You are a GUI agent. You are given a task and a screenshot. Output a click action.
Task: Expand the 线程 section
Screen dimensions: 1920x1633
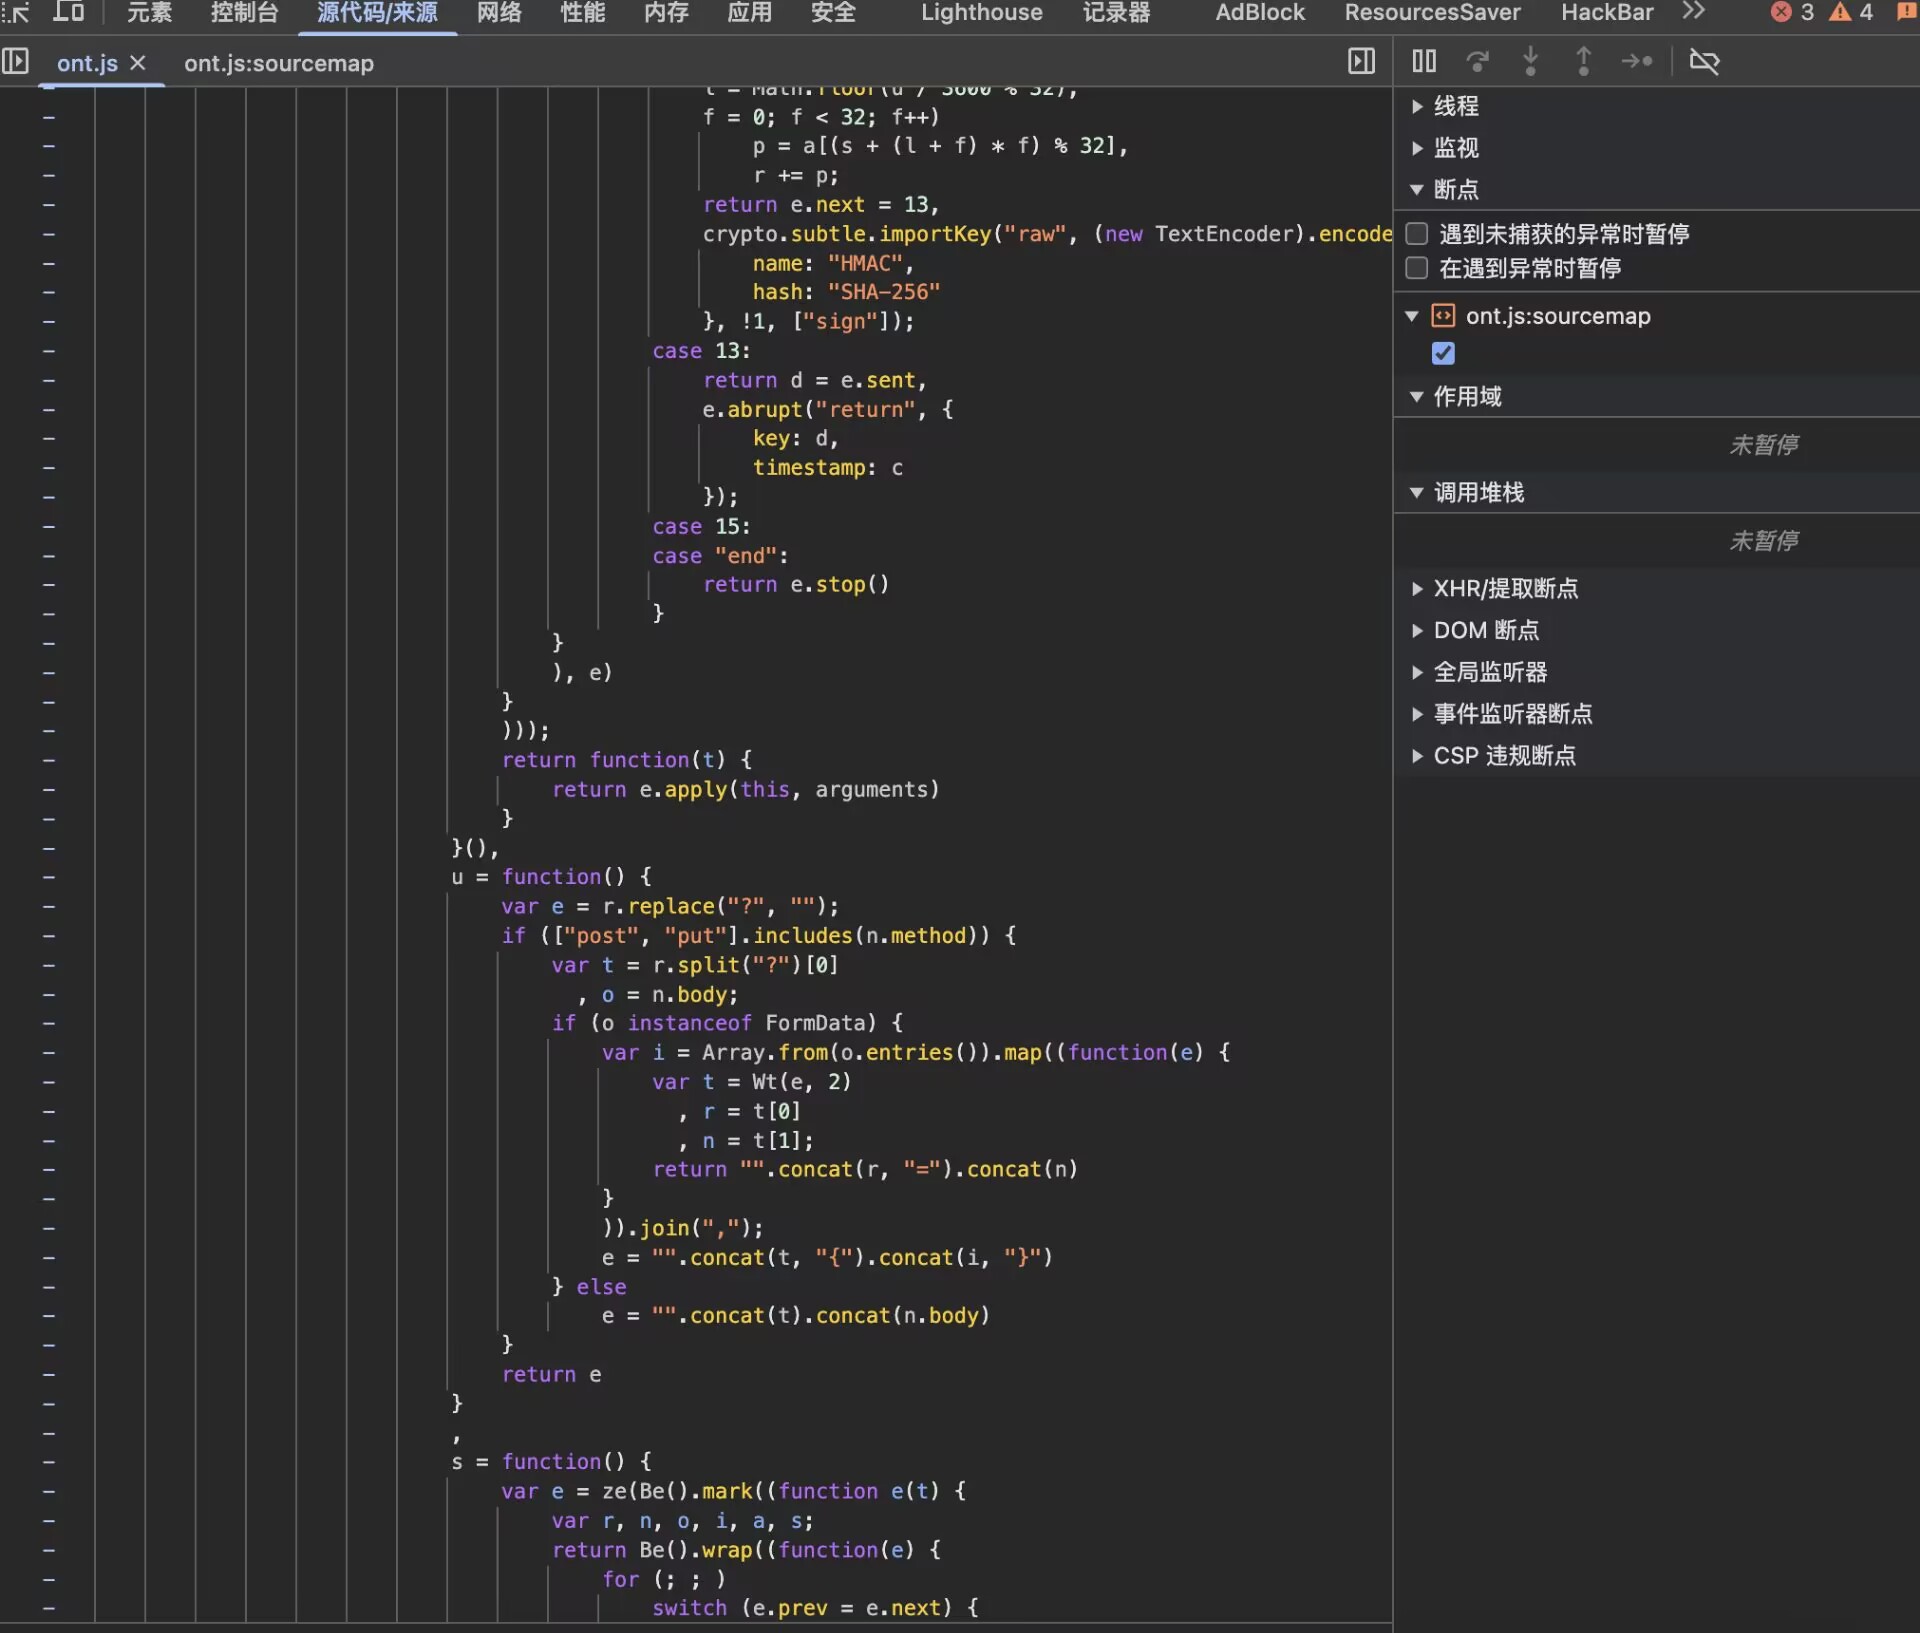[x=1417, y=106]
